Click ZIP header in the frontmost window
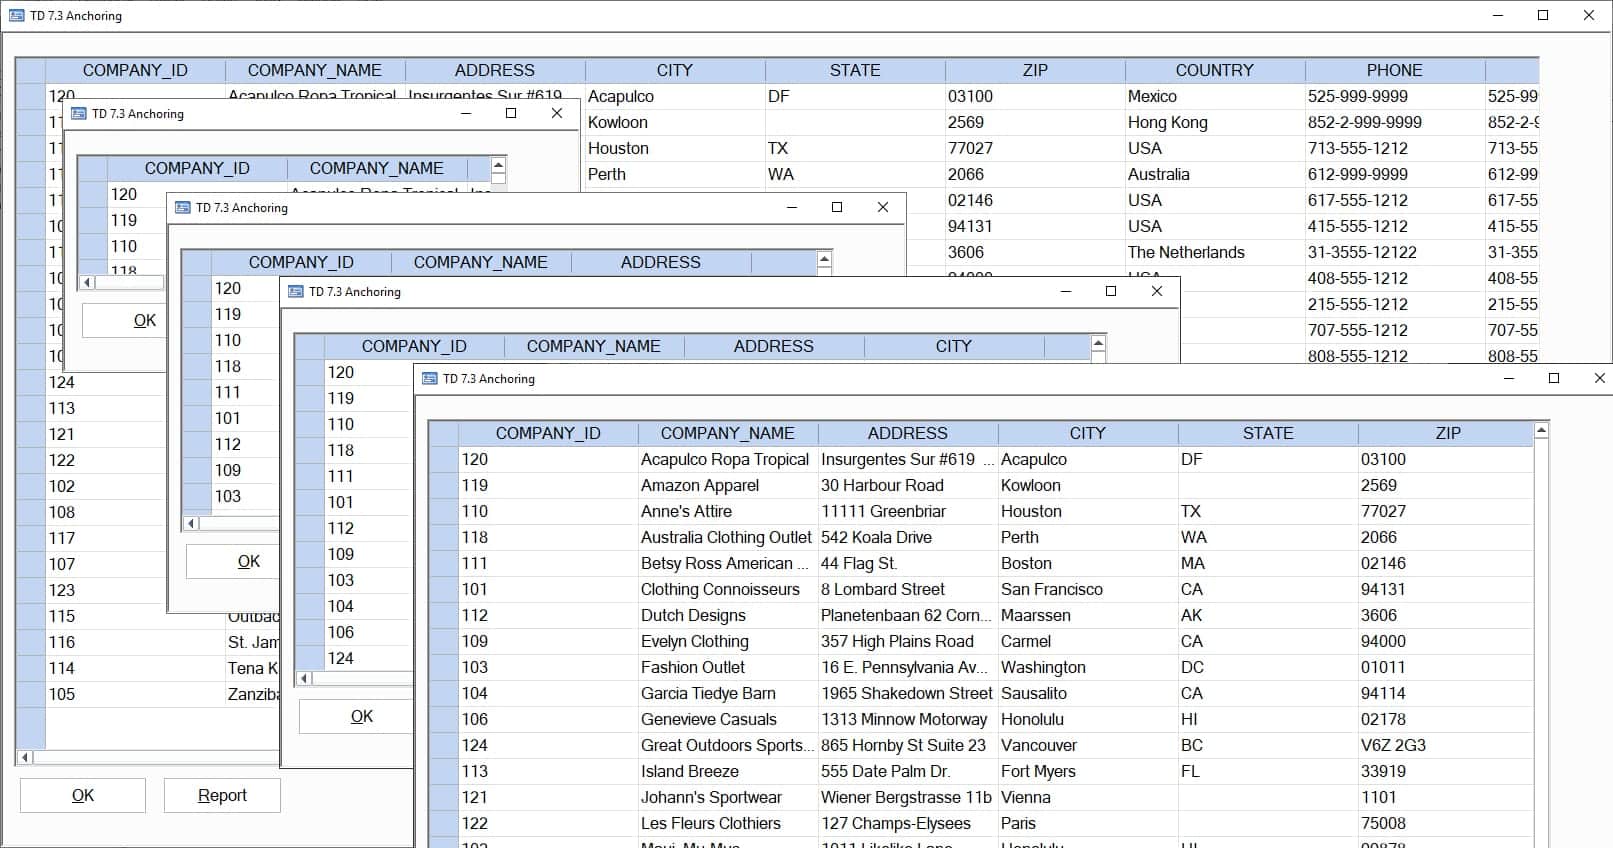This screenshot has width=1613, height=848. pos(1447,433)
